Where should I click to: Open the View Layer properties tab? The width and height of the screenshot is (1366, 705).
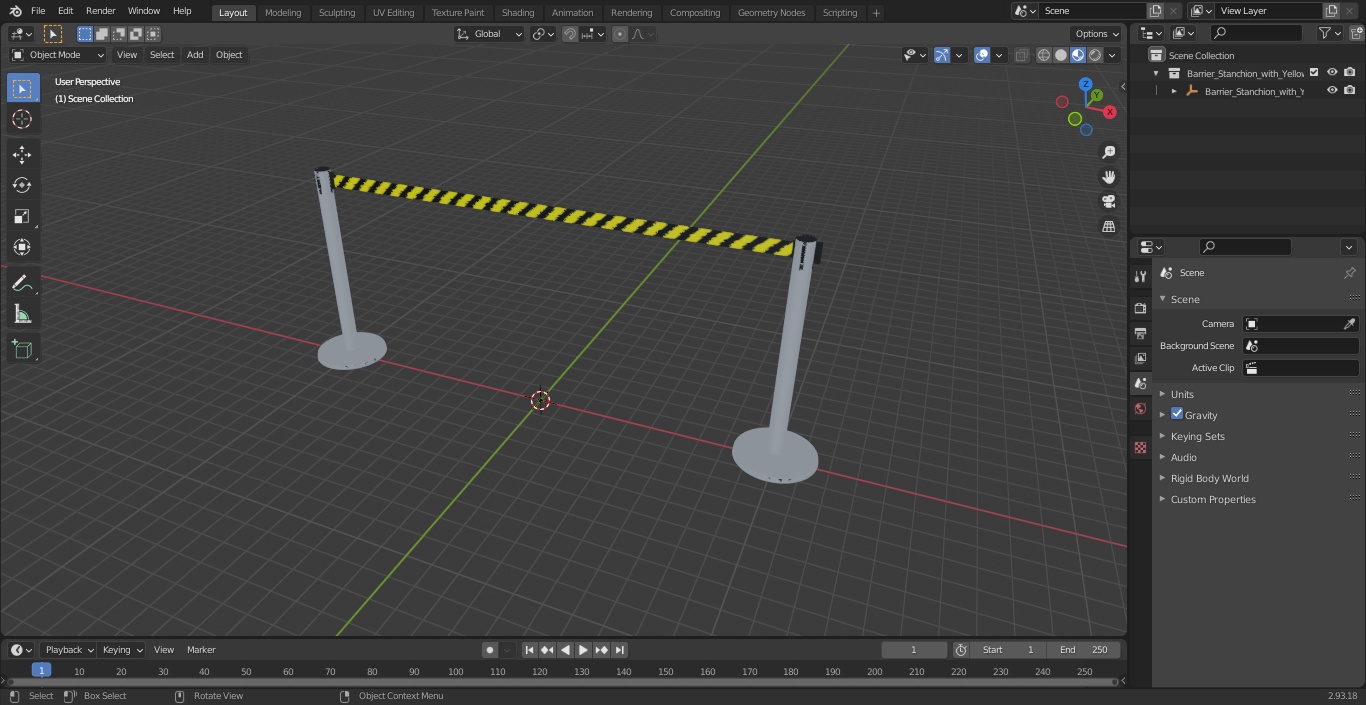click(x=1140, y=358)
